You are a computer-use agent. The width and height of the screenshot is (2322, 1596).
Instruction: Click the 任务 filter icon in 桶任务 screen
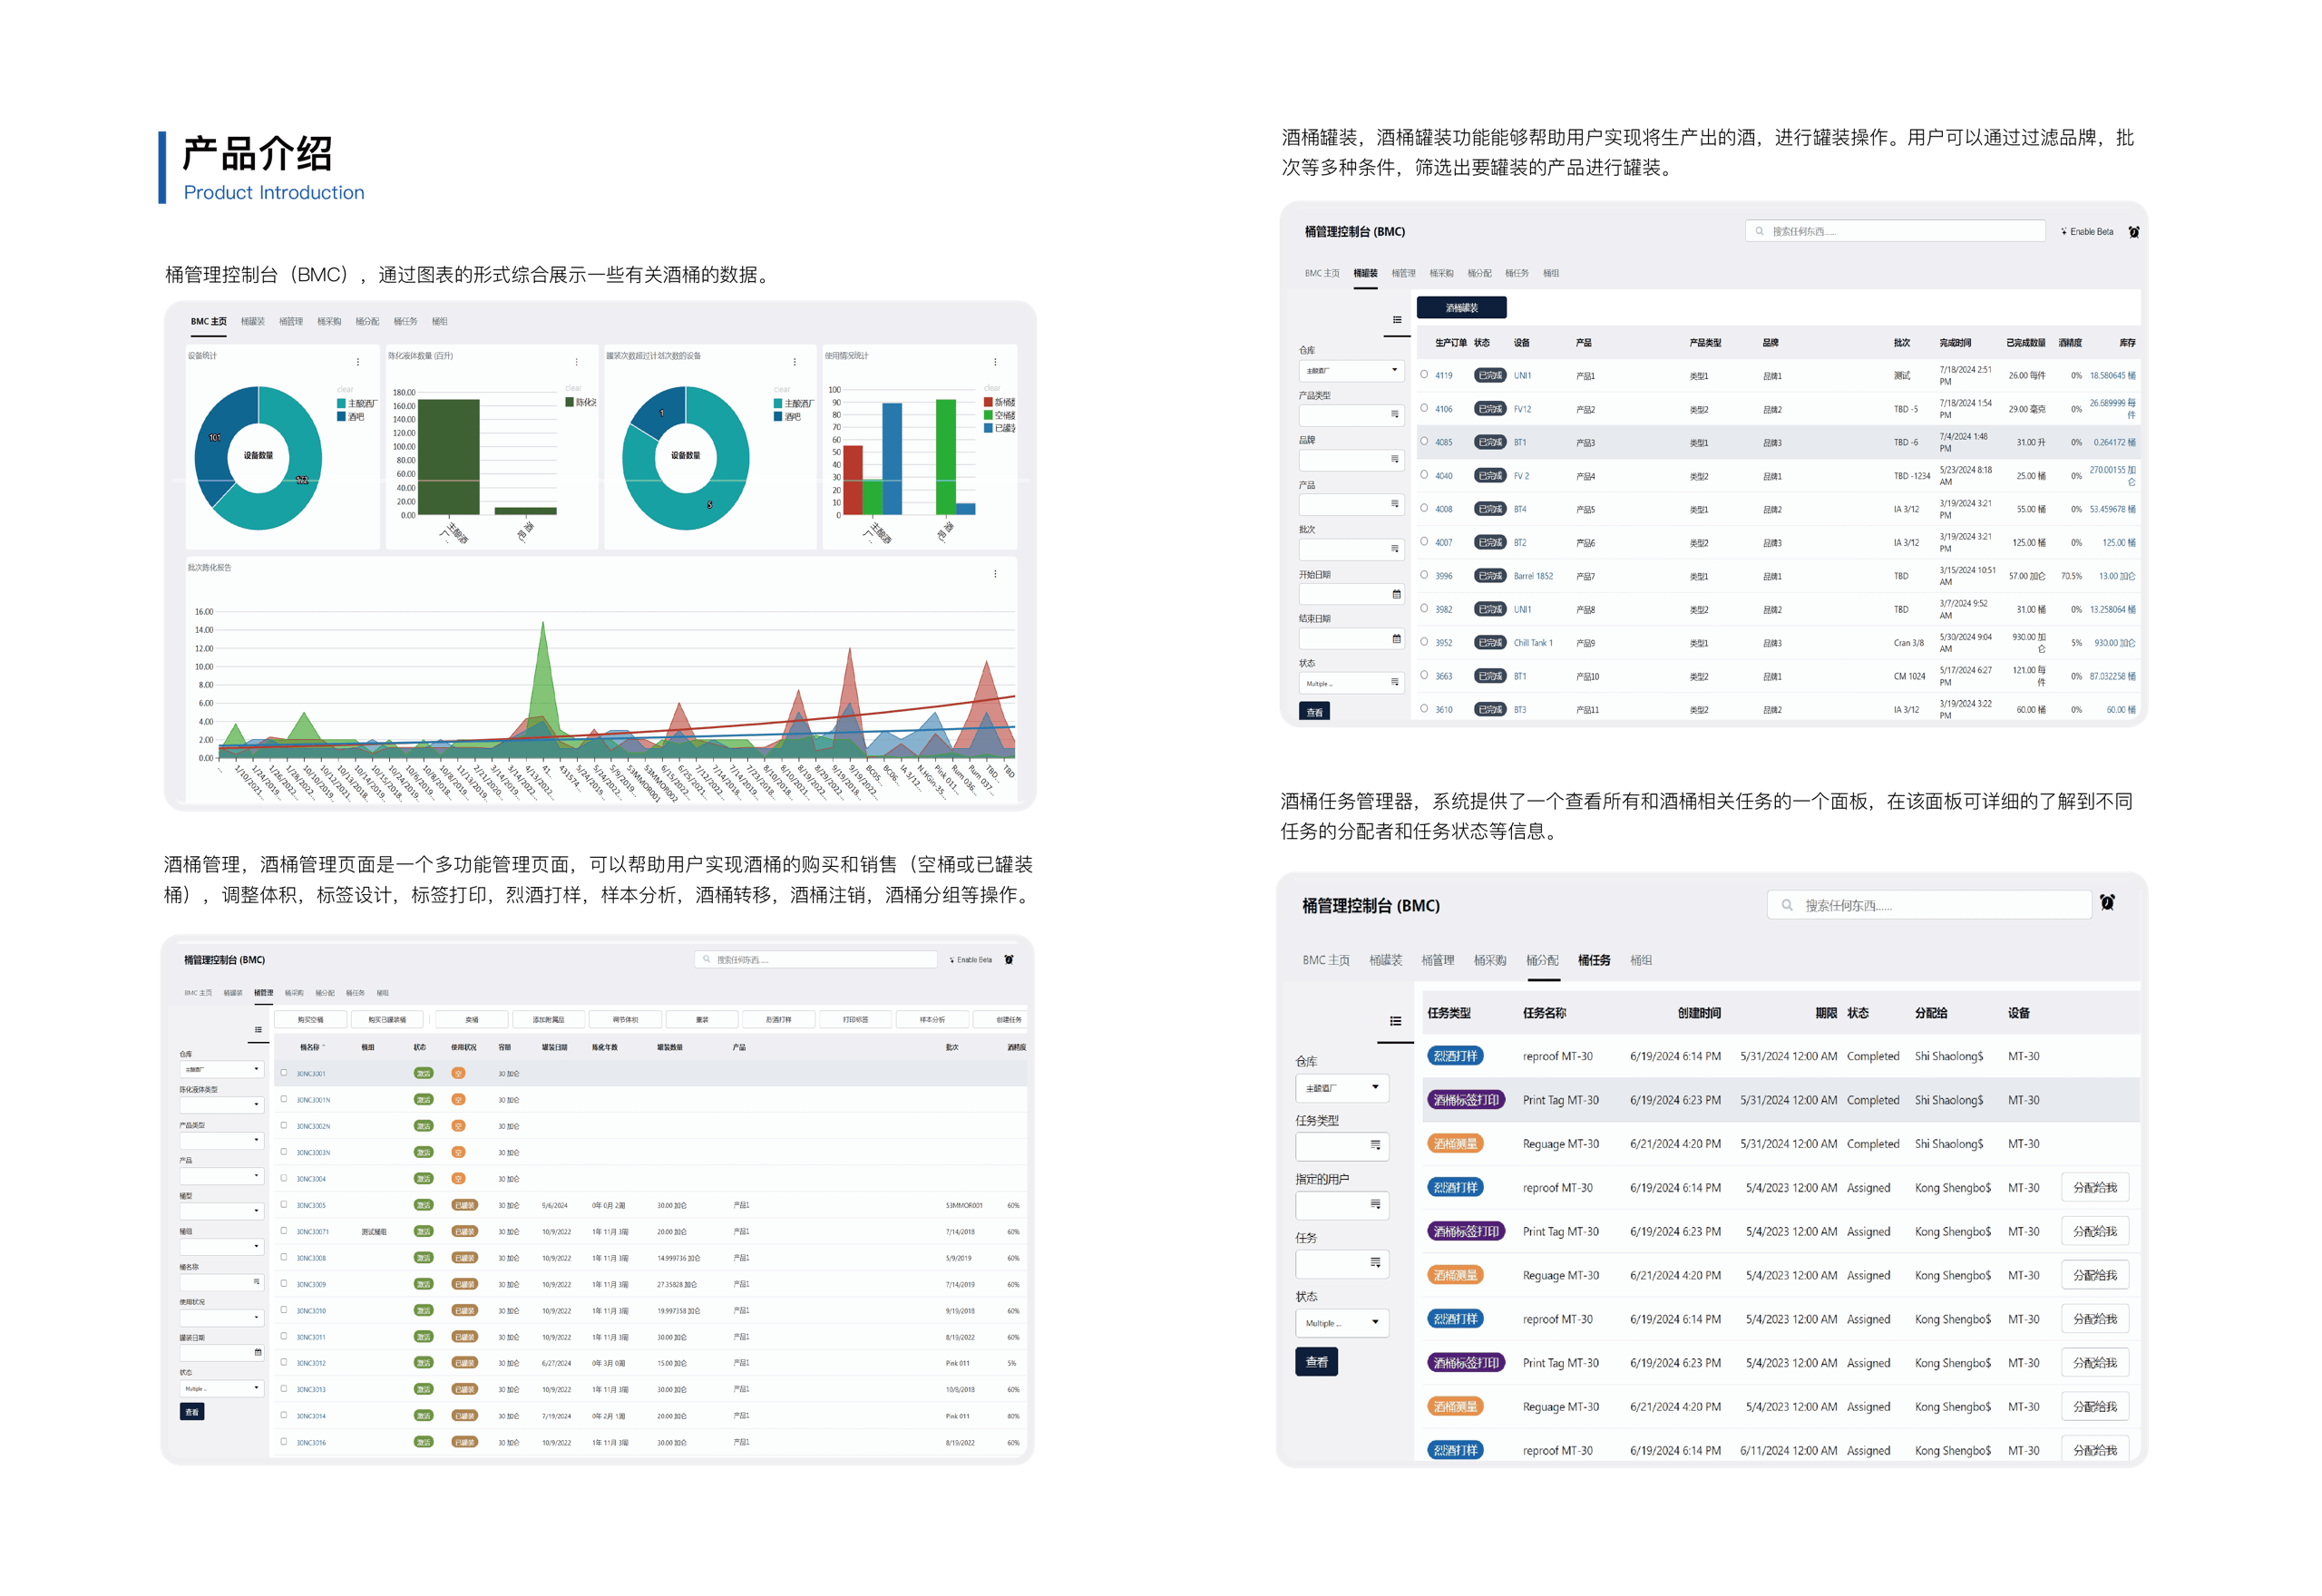1375,1263
